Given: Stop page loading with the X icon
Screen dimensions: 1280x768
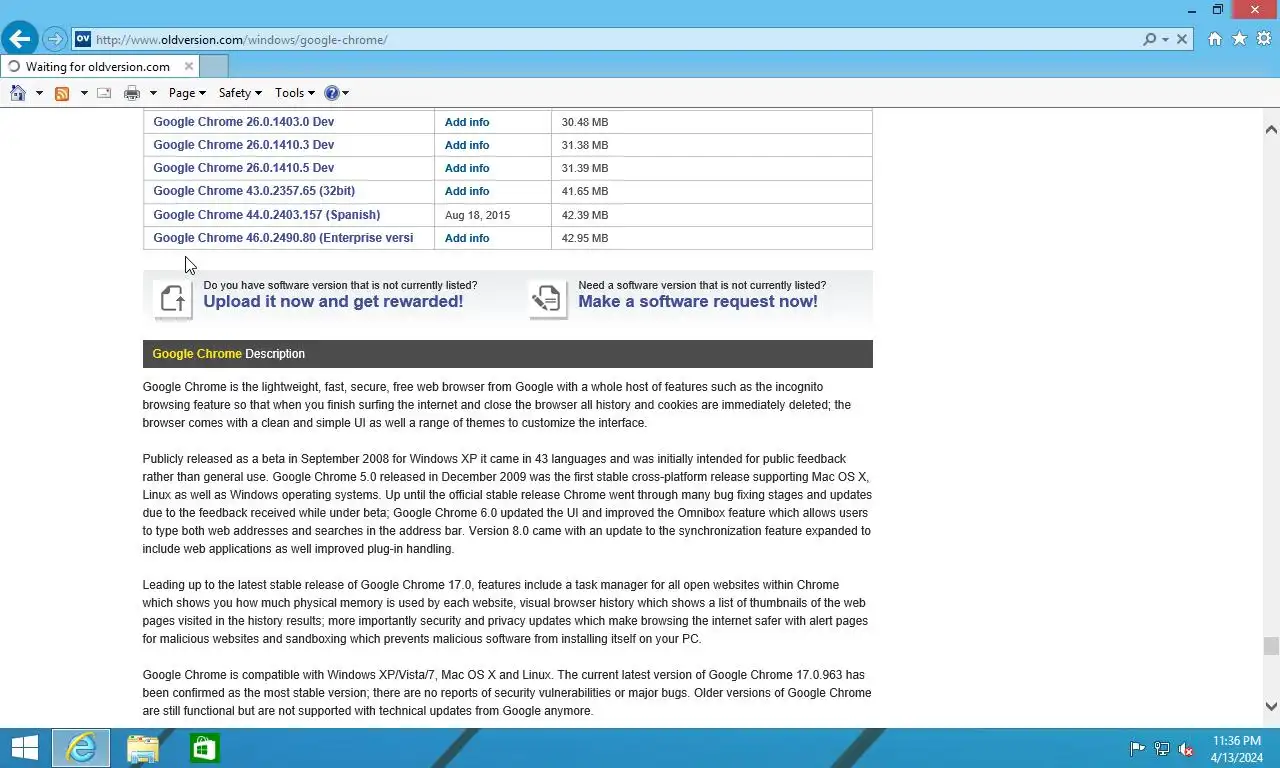Looking at the screenshot, I should point(1182,39).
